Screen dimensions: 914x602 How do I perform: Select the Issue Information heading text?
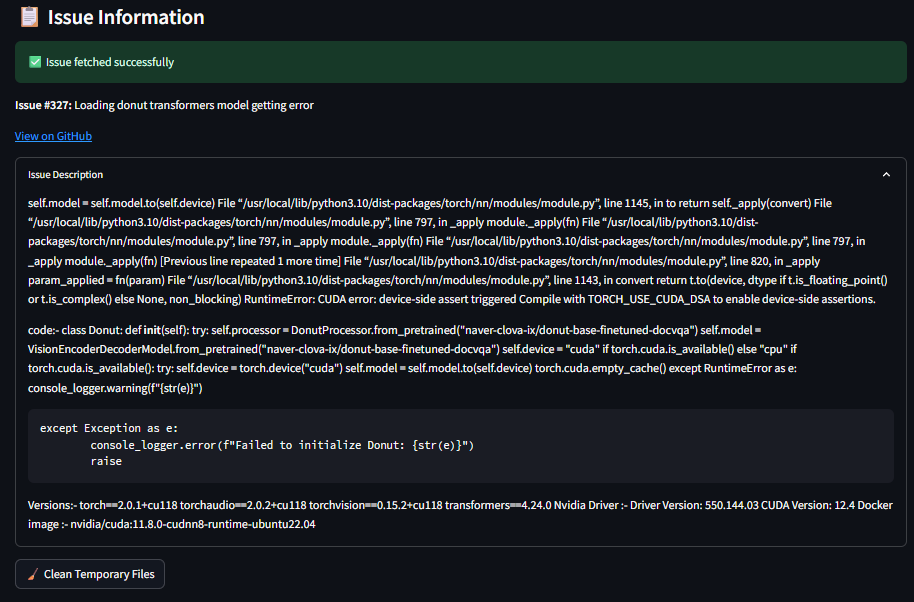126,17
